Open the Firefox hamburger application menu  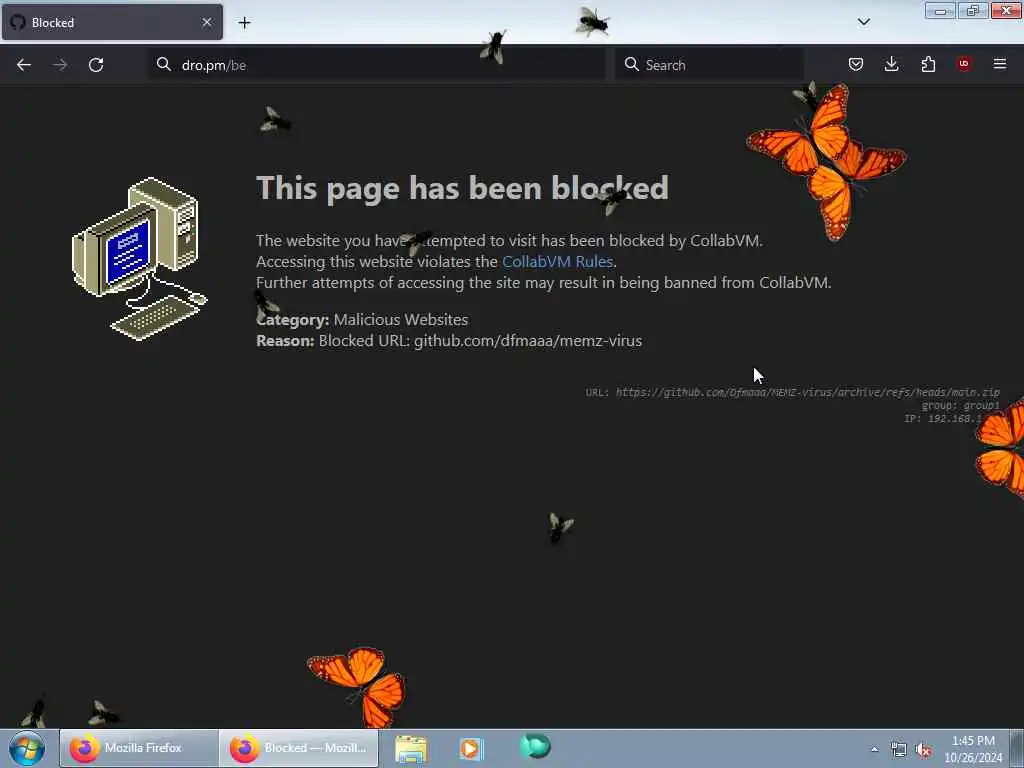pyautogui.click(x=1000, y=64)
